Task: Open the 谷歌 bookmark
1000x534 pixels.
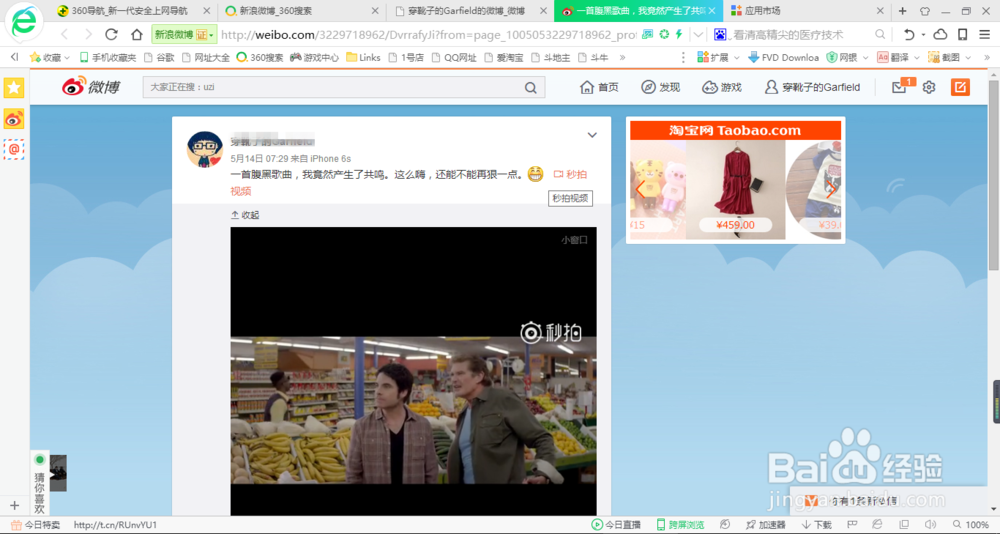Action: pyautogui.click(x=159, y=57)
